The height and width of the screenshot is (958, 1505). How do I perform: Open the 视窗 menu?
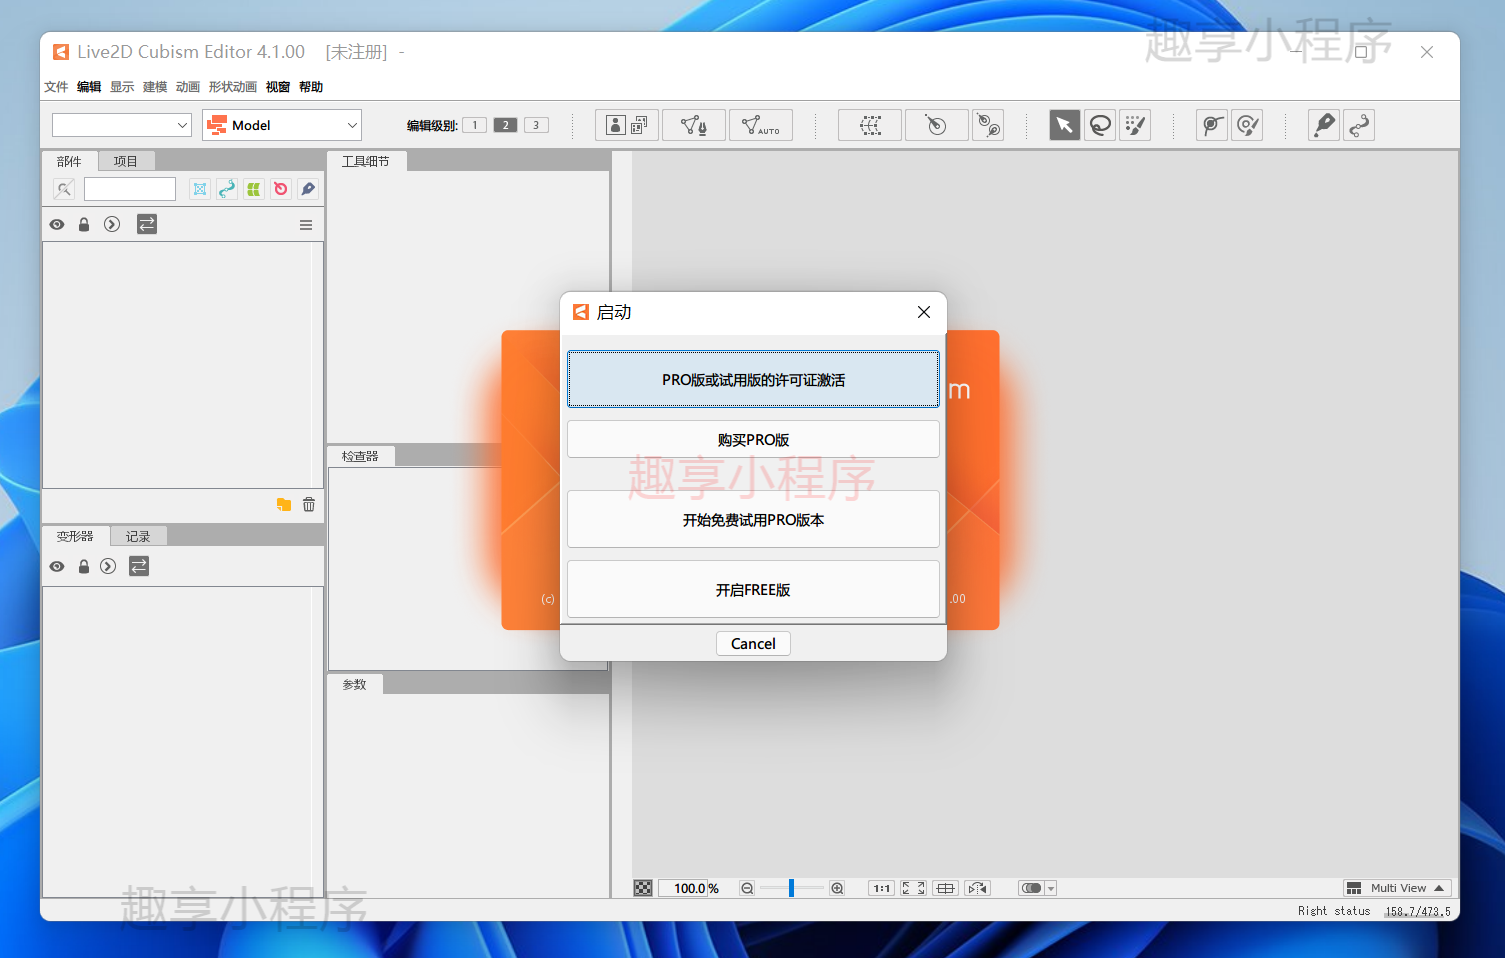tap(278, 87)
